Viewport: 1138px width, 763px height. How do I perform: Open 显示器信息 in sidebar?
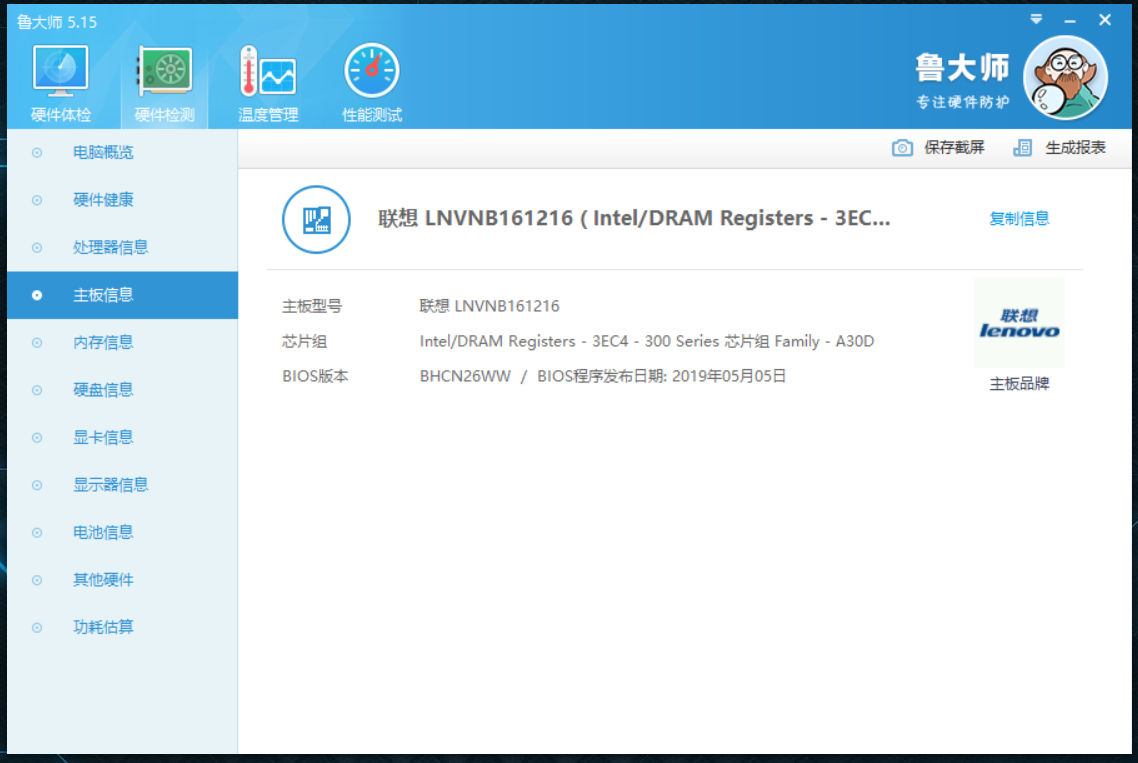(110, 485)
